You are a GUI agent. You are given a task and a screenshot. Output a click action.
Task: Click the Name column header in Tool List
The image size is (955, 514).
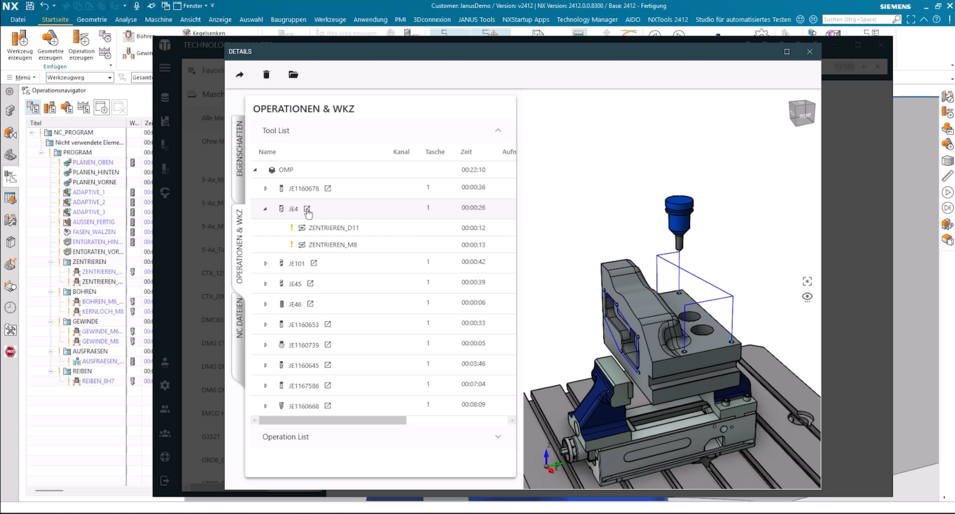(267, 152)
